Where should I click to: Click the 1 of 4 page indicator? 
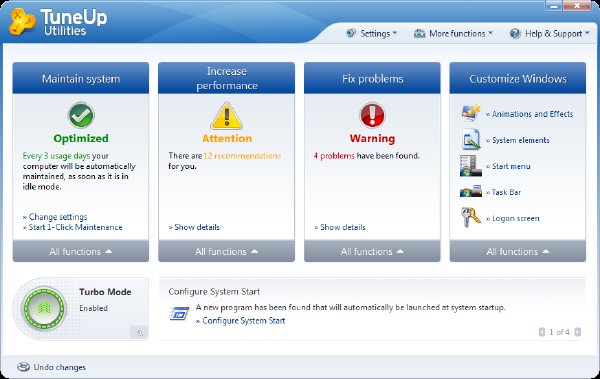pyautogui.click(x=559, y=332)
